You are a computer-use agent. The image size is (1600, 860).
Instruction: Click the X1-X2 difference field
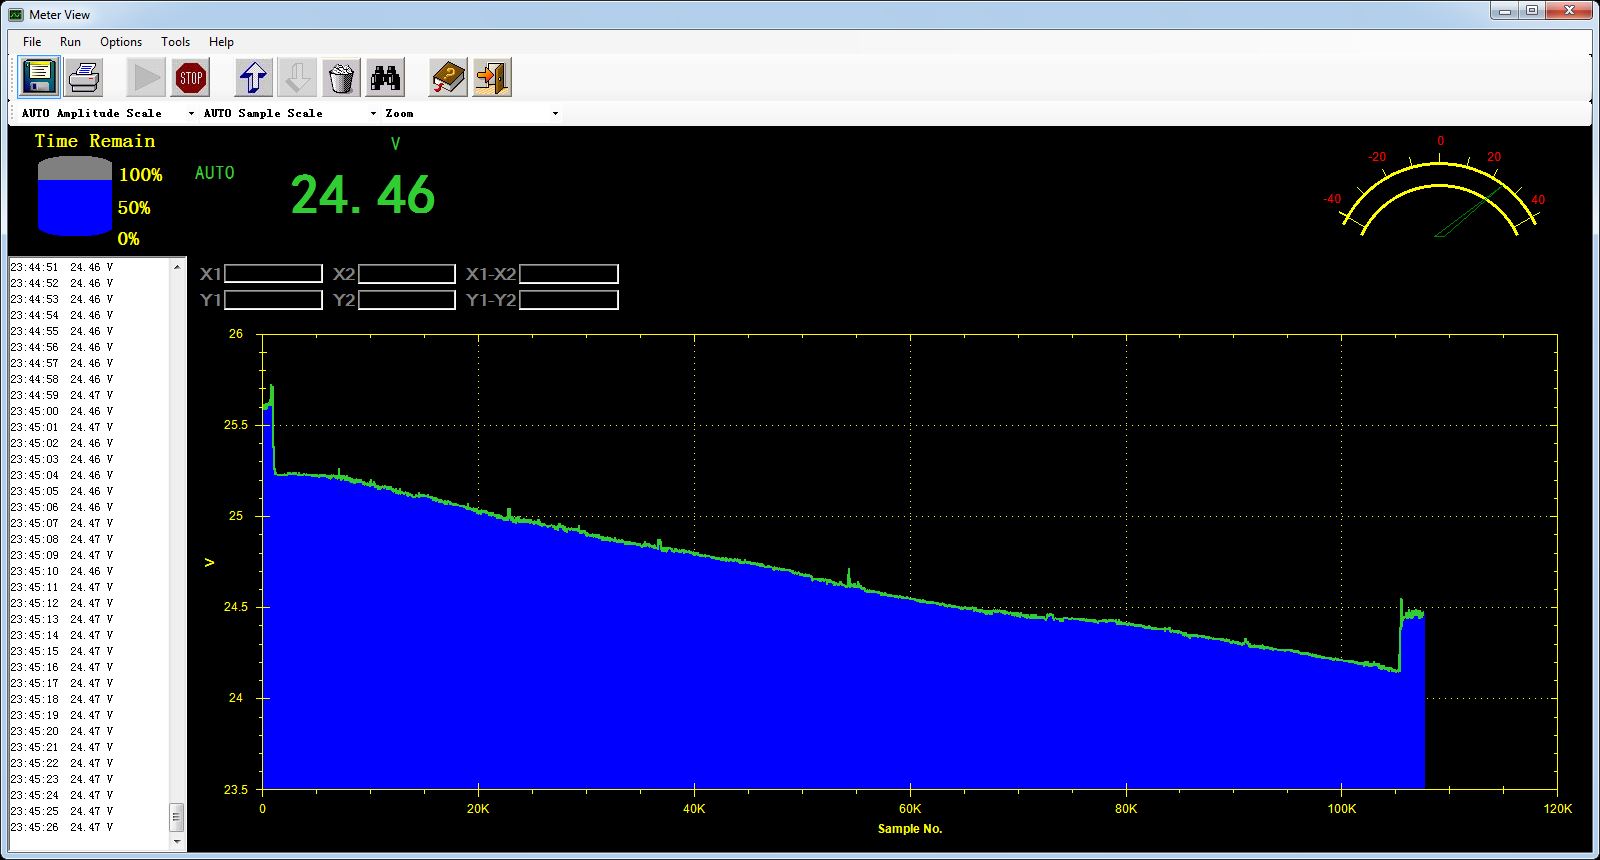569,274
